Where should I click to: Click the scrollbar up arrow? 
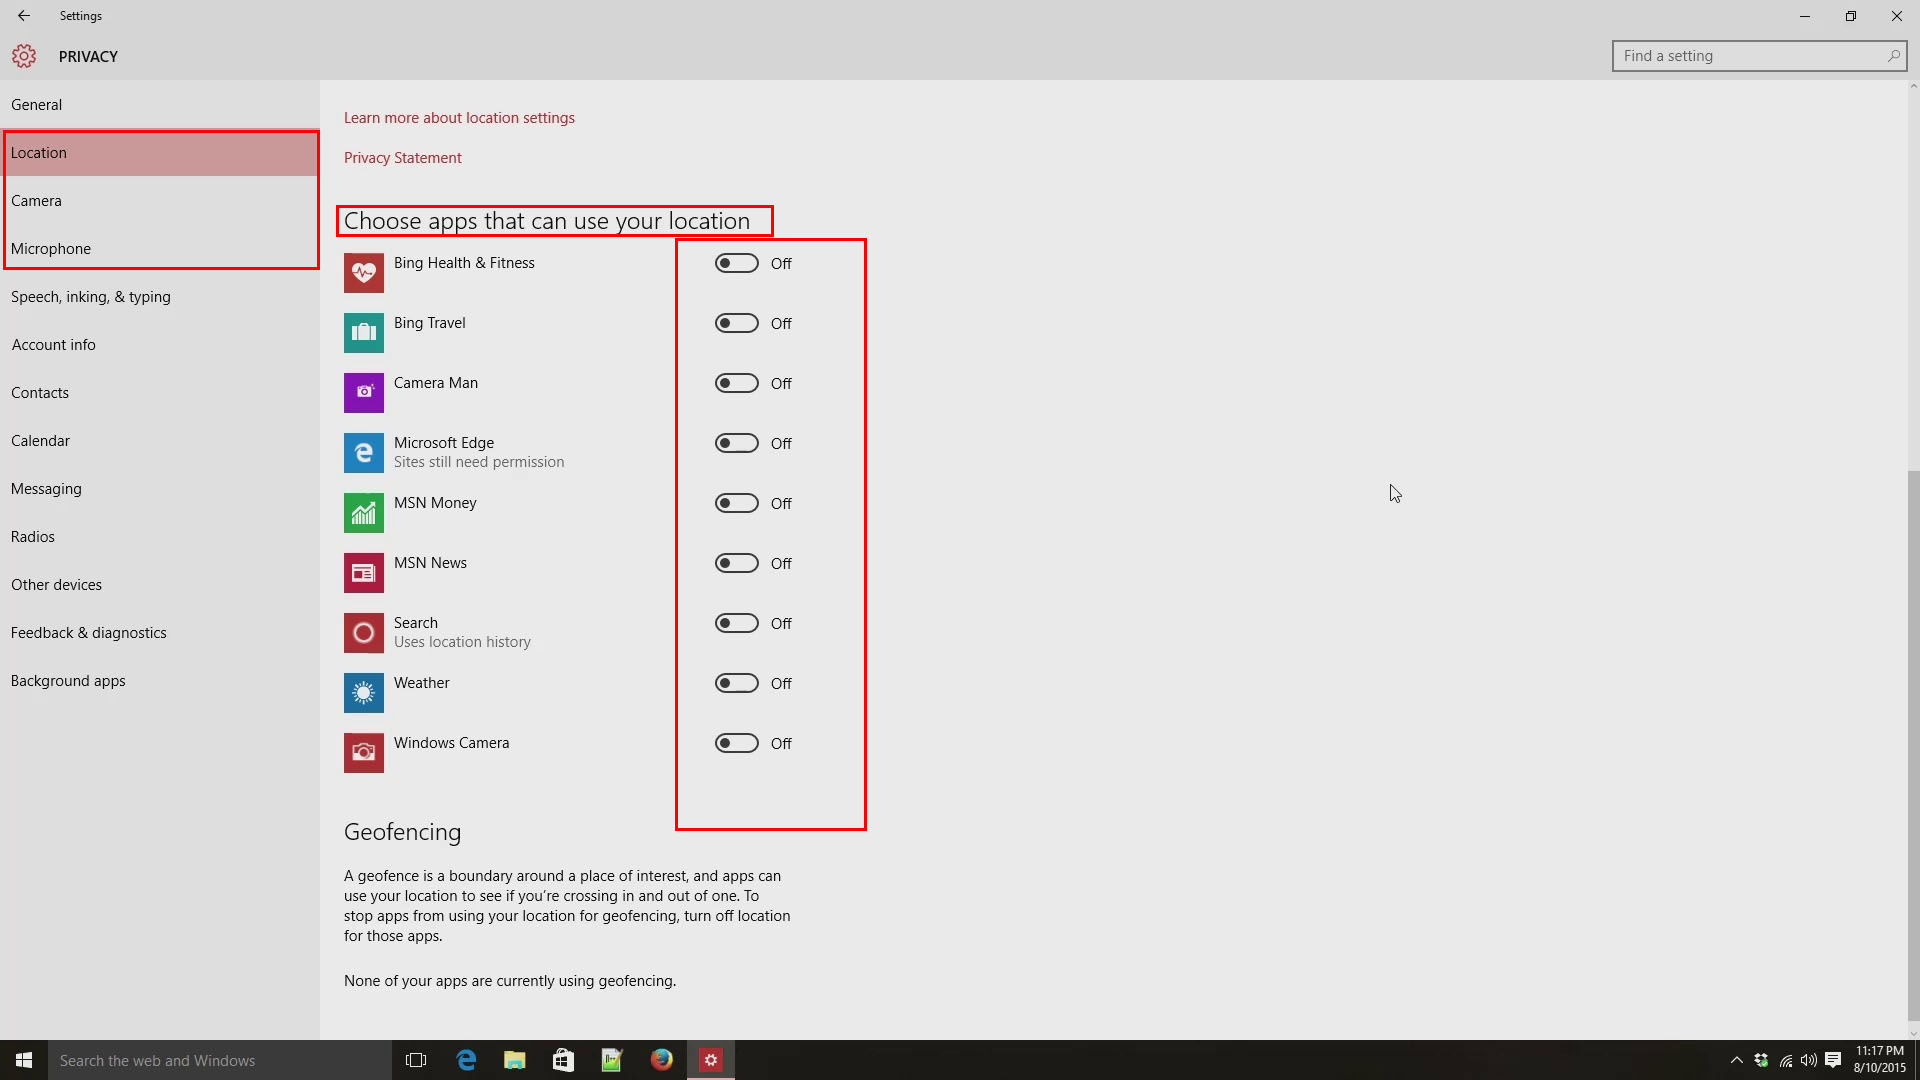click(x=1913, y=86)
